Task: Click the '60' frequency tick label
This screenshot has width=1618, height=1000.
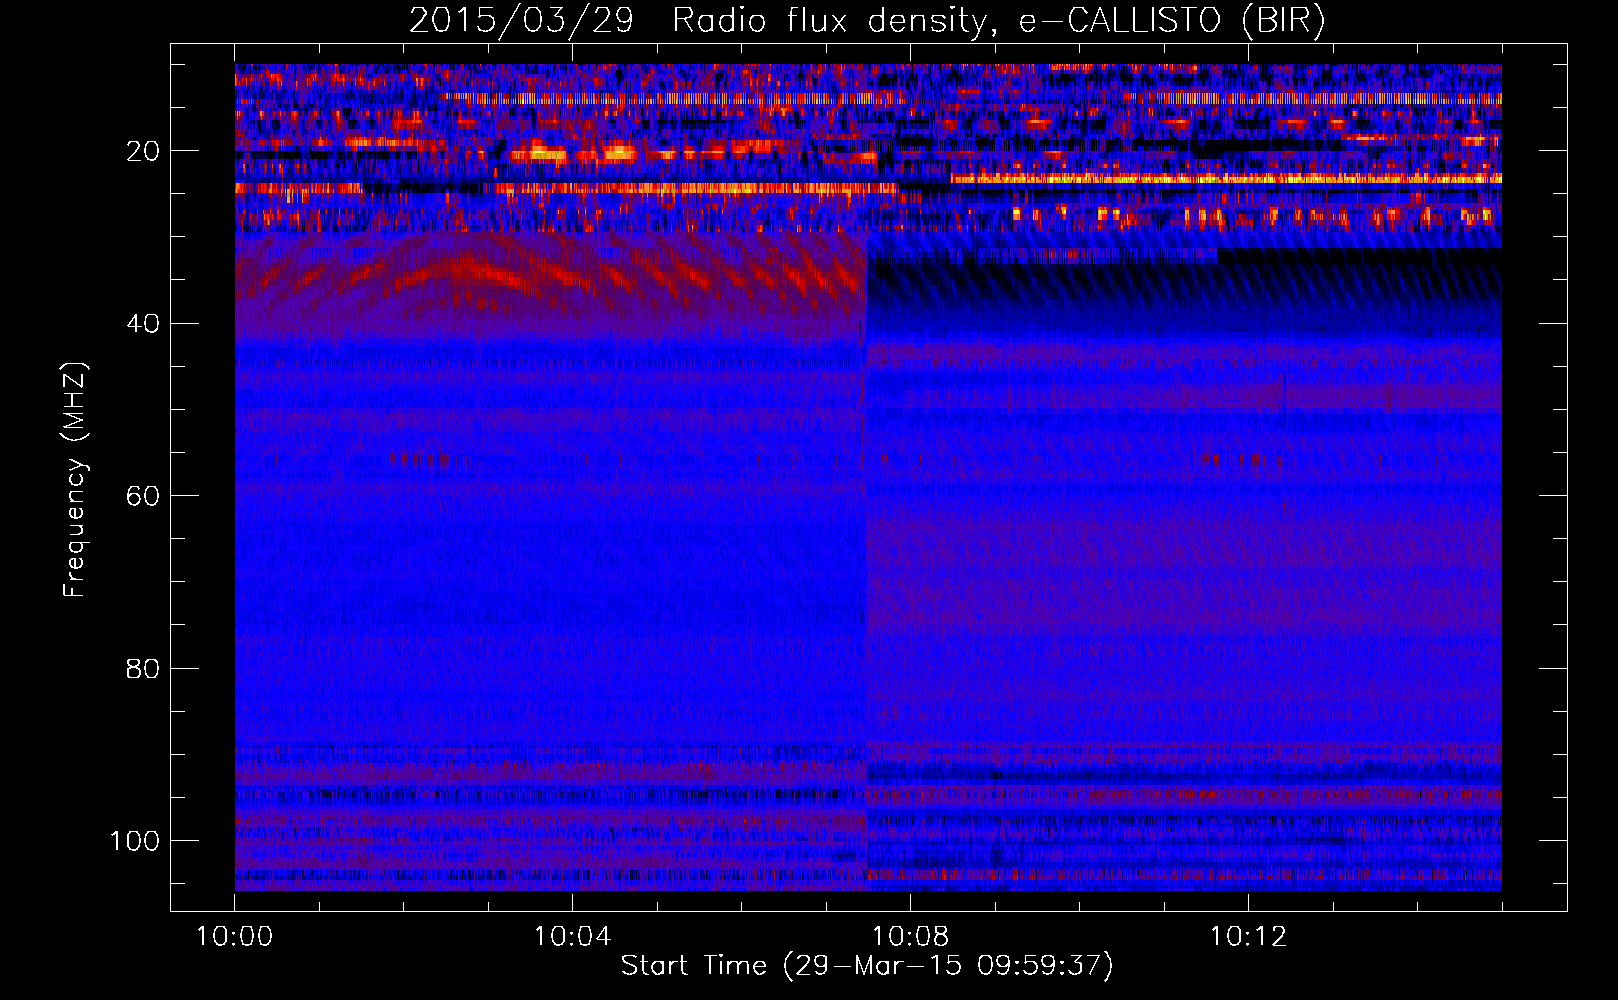Action: click(143, 496)
